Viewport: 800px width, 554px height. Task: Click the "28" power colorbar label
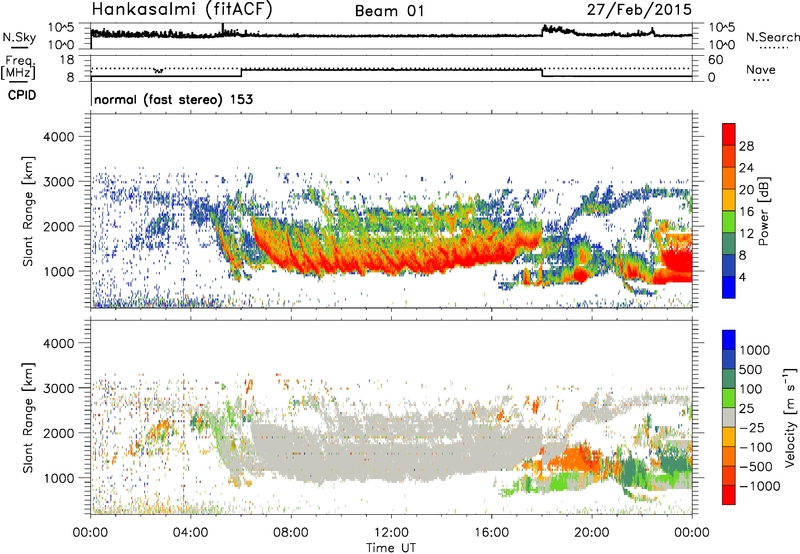coord(746,146)
